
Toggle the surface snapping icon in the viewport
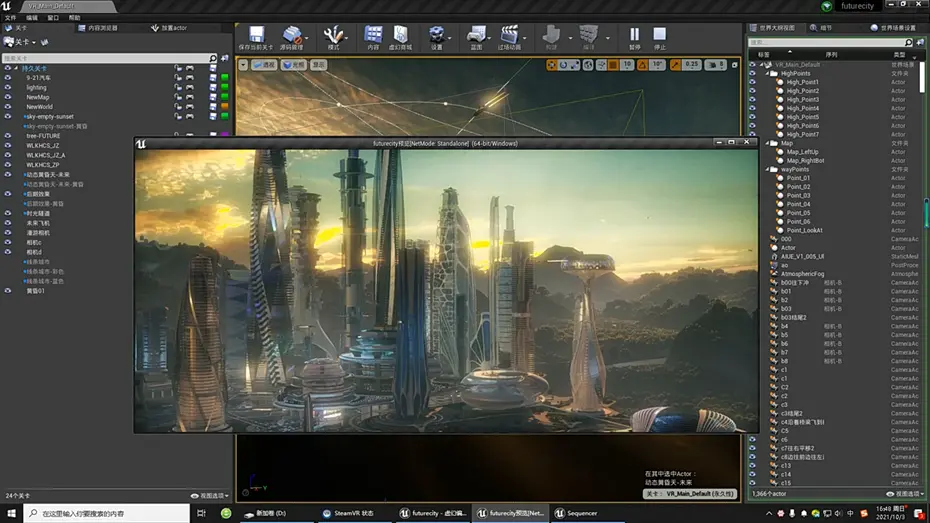pyautogui.click(x=601, y=65)
